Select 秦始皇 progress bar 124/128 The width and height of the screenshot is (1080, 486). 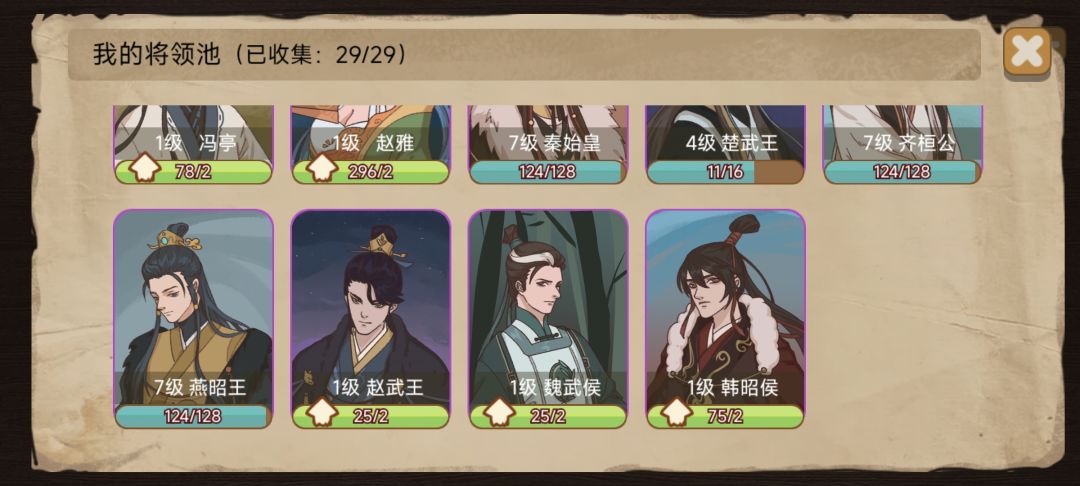(548, 172)
